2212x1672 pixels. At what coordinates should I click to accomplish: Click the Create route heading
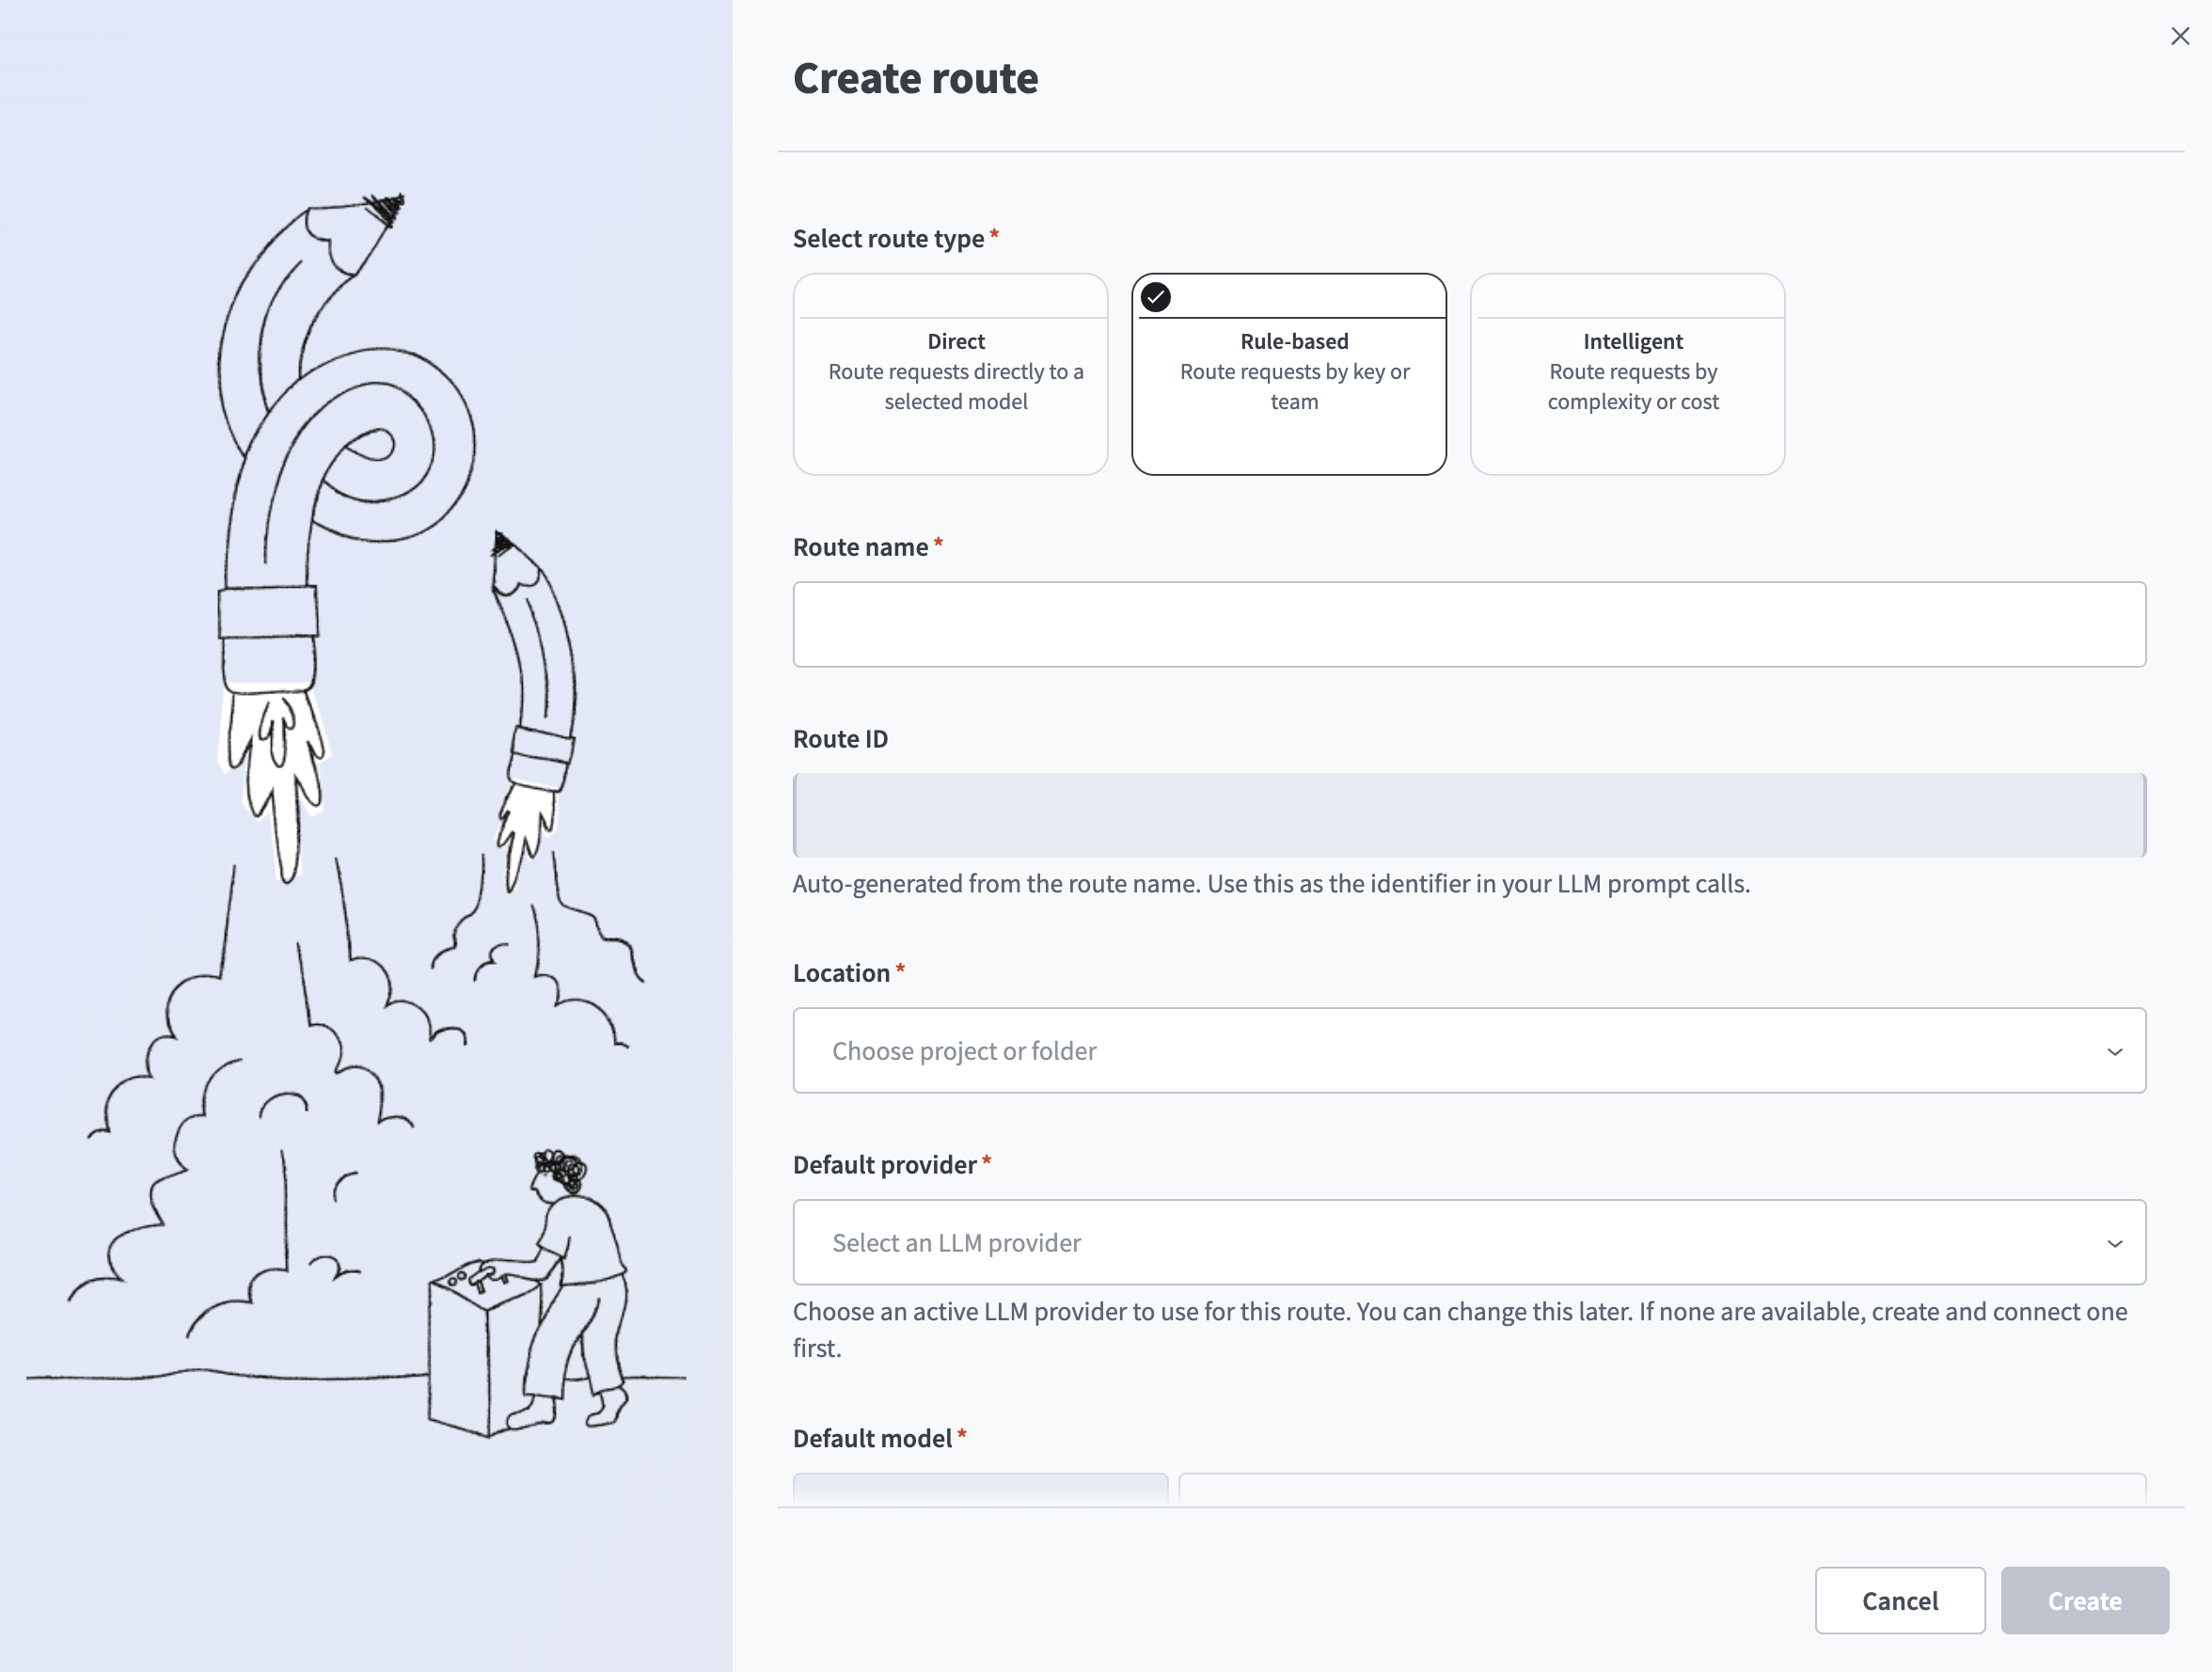tap(915, 78)
